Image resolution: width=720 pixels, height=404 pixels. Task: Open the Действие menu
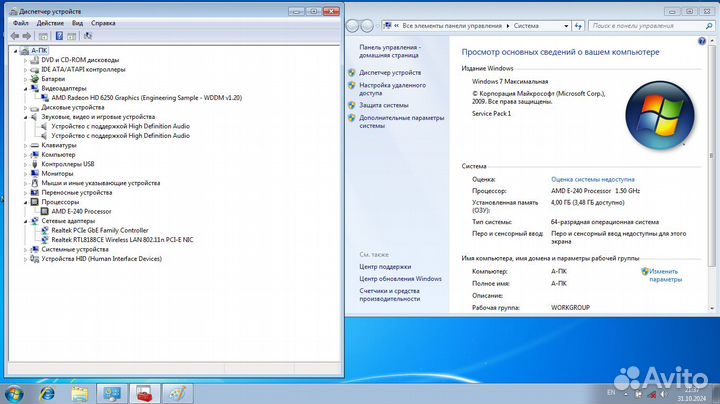(50, 22)
